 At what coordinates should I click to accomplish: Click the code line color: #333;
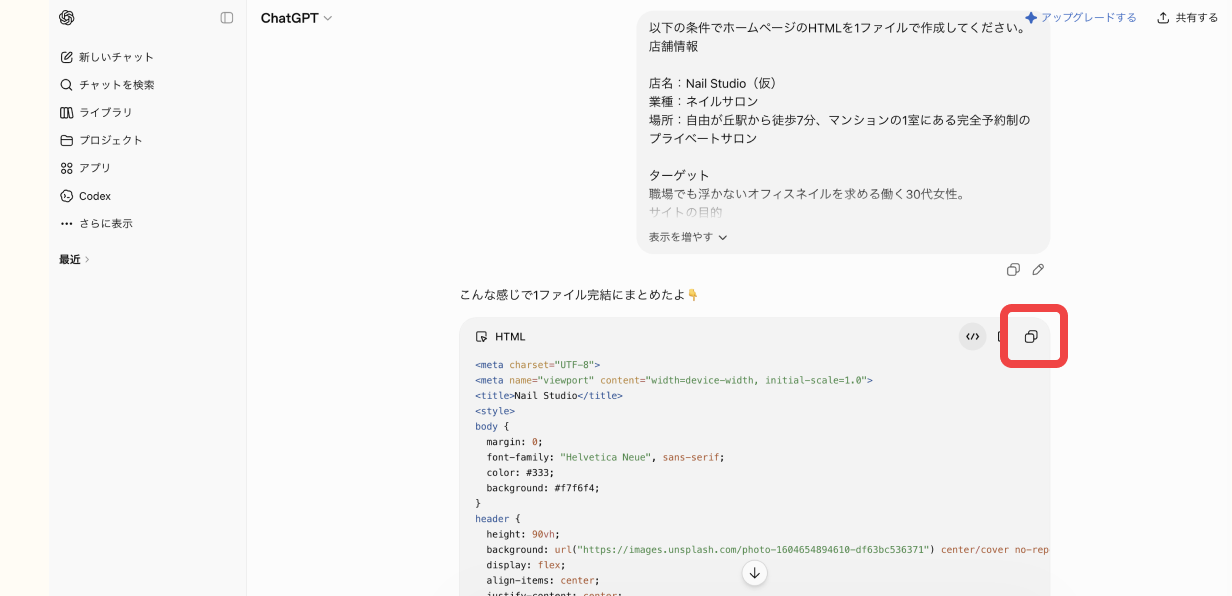(x=520, y=473)
